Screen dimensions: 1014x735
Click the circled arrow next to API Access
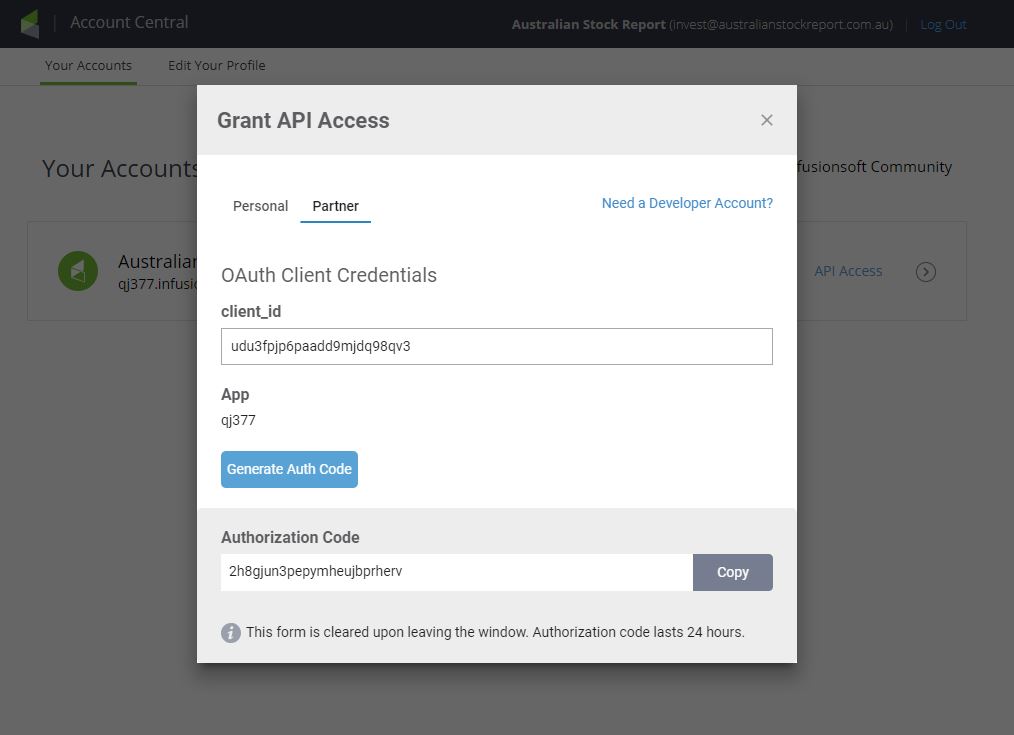[925, 272]
